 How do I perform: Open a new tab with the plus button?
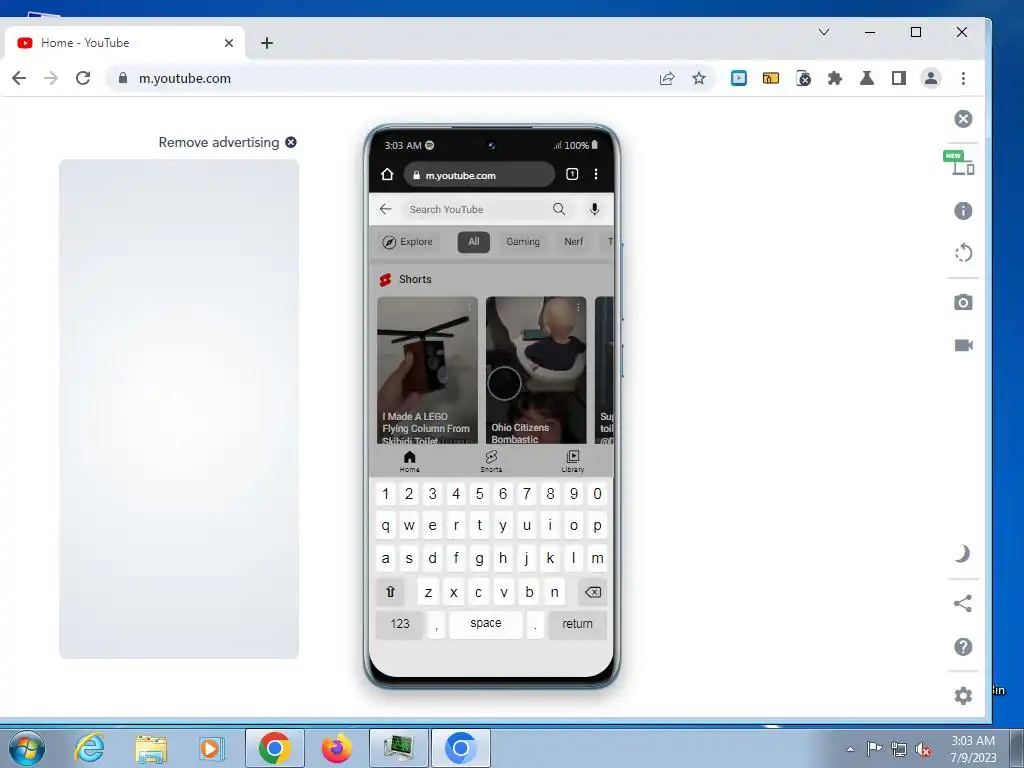266,43
